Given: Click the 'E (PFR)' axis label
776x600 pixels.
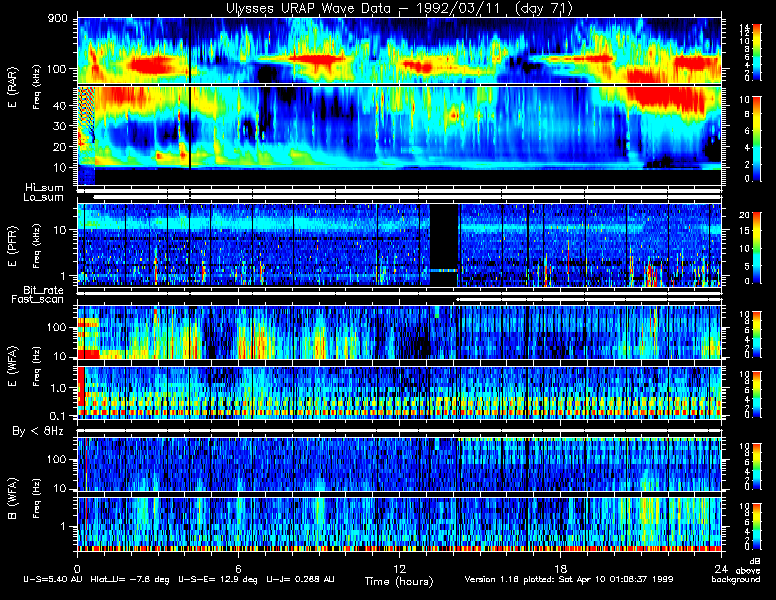Looking at the screenshot, I should point(13,246).
